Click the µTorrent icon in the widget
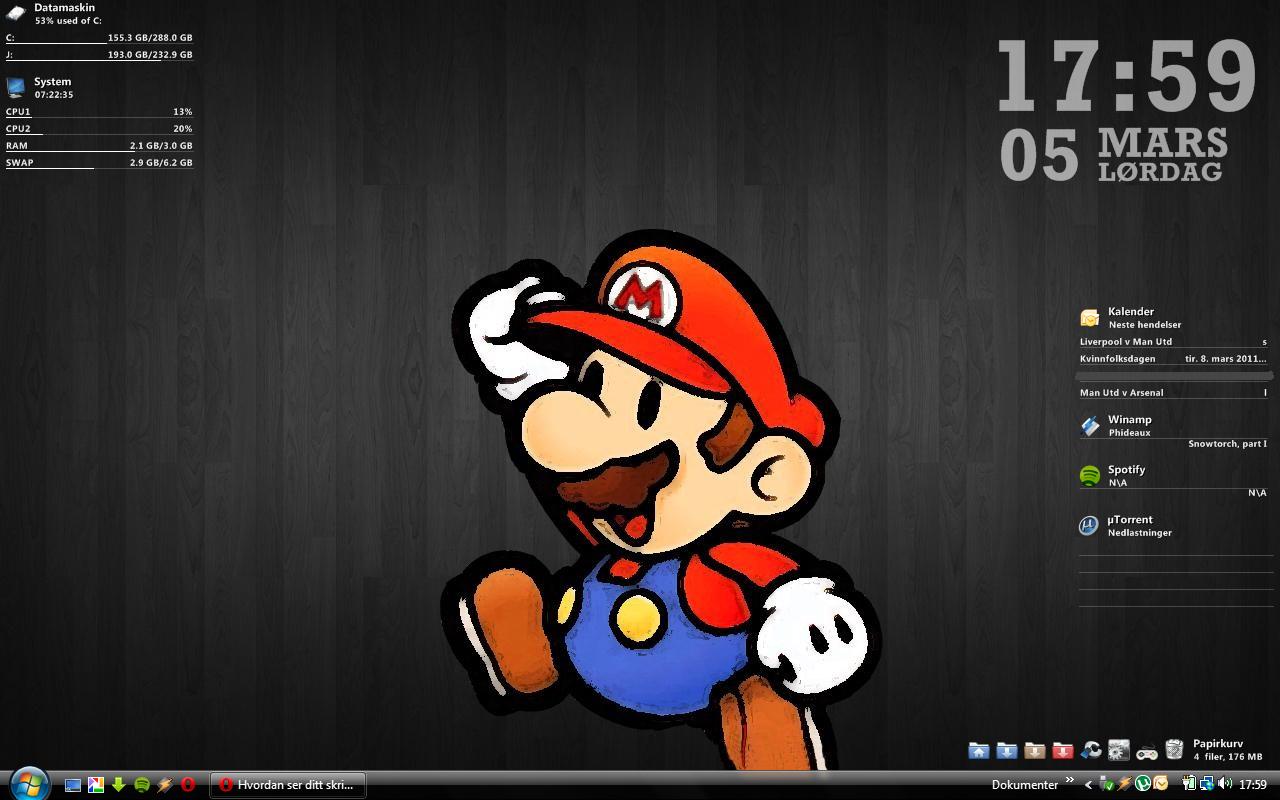This screenshot has width=1280, height=800. point(1089,526)
